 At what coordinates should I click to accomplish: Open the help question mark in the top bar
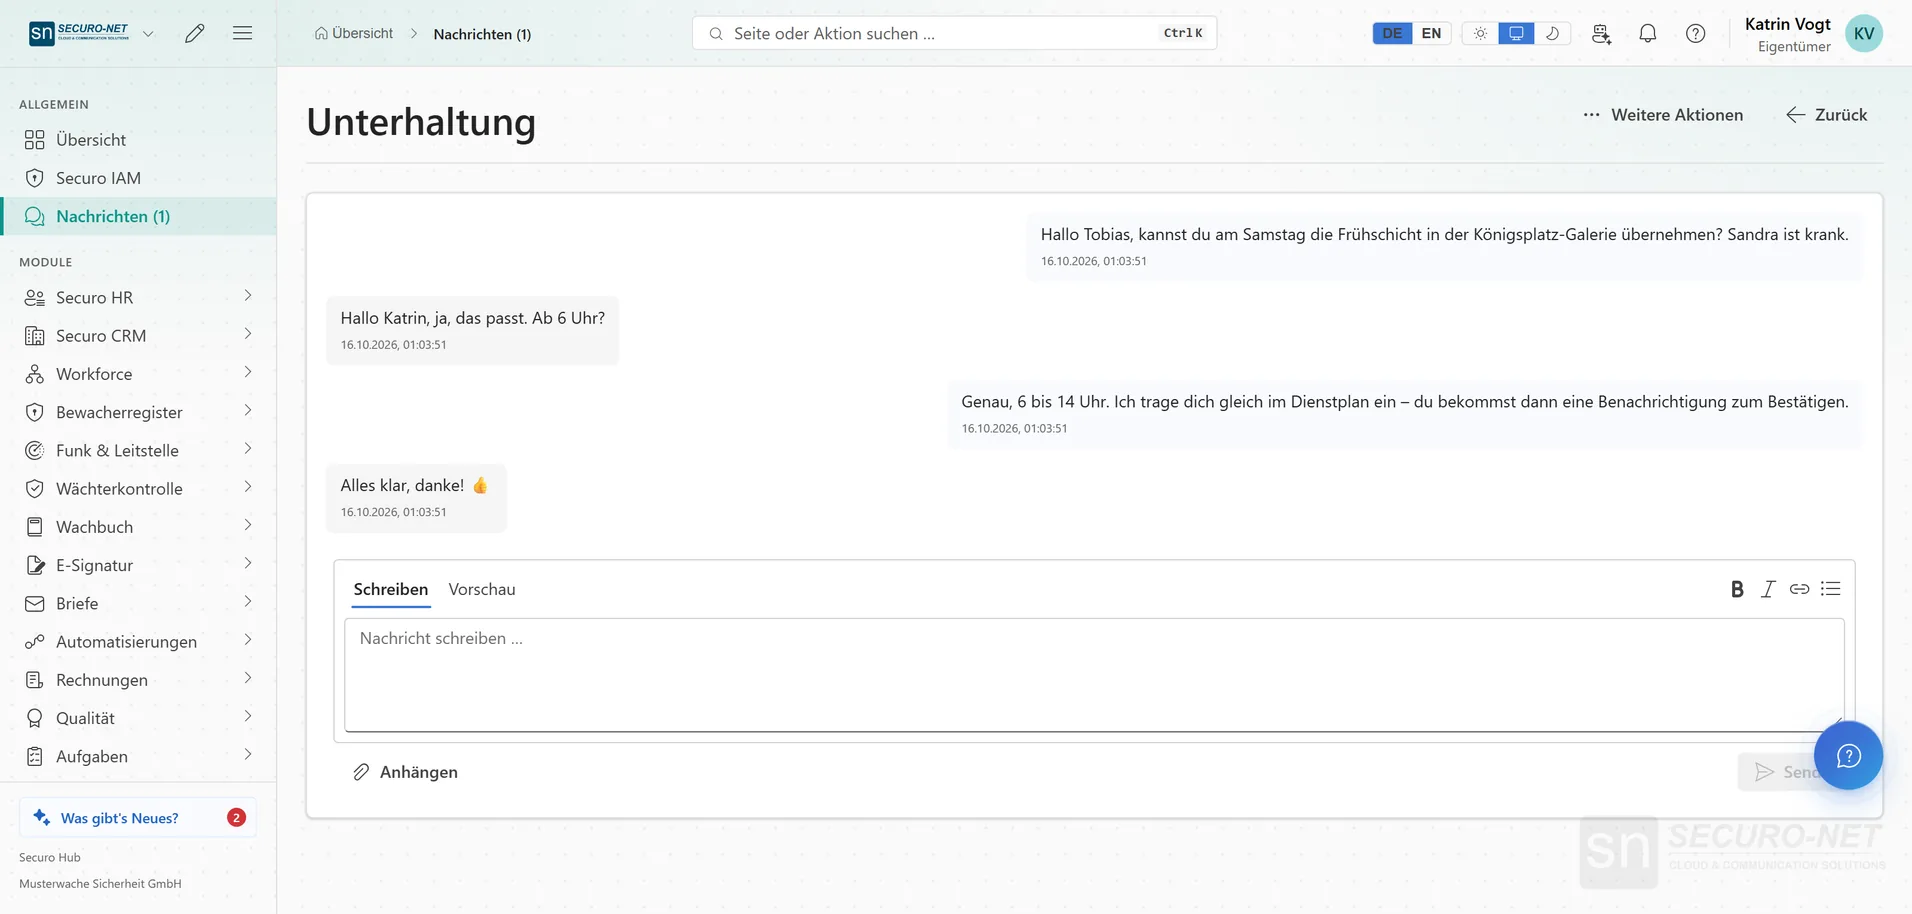[1696, 33]
